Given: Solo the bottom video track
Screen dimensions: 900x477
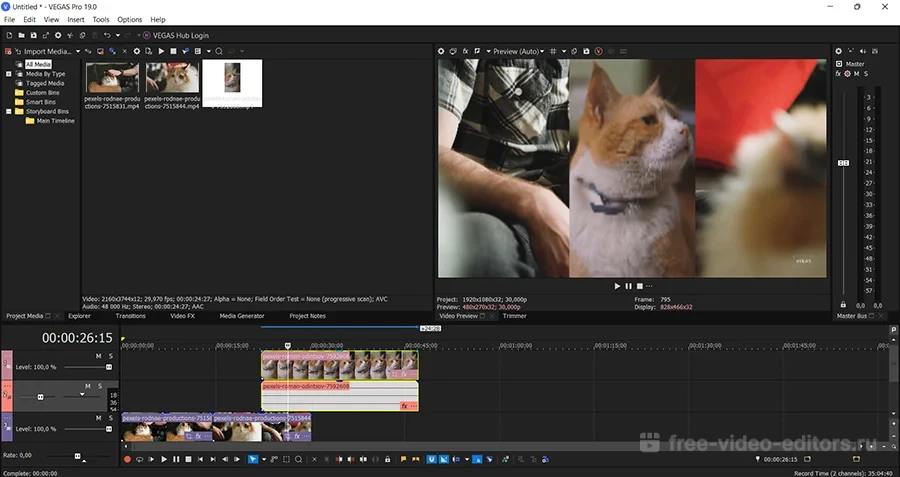Looking at the screenshot, I should (110, 417).
